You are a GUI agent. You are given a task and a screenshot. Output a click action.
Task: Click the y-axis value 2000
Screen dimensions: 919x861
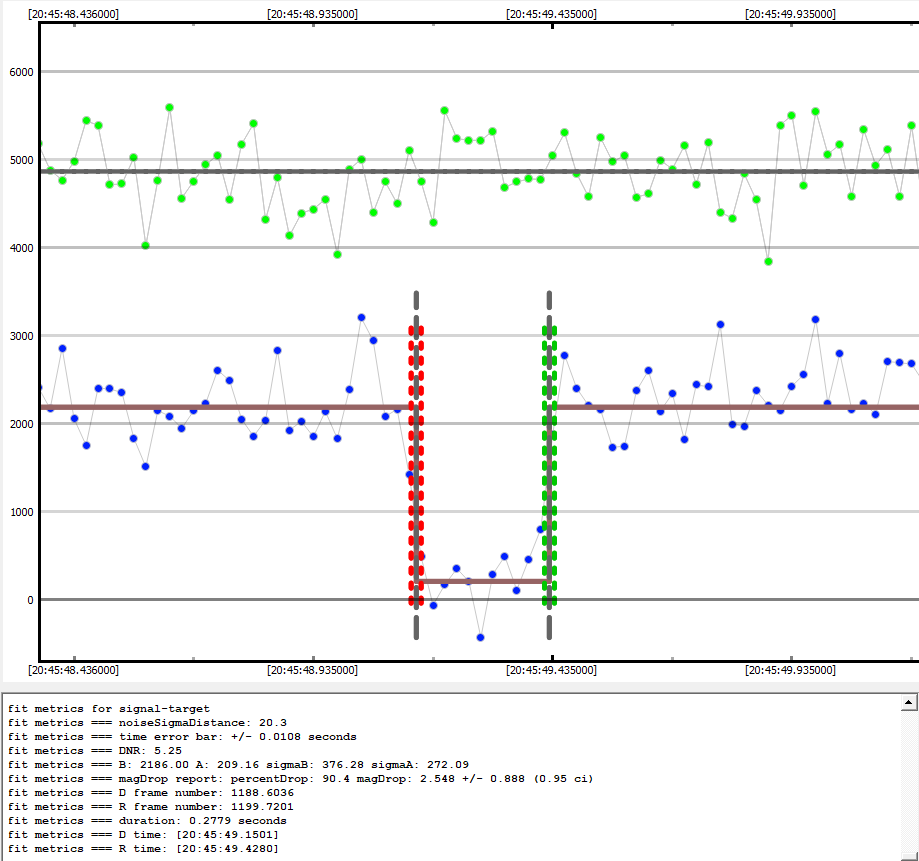(22, 424)
